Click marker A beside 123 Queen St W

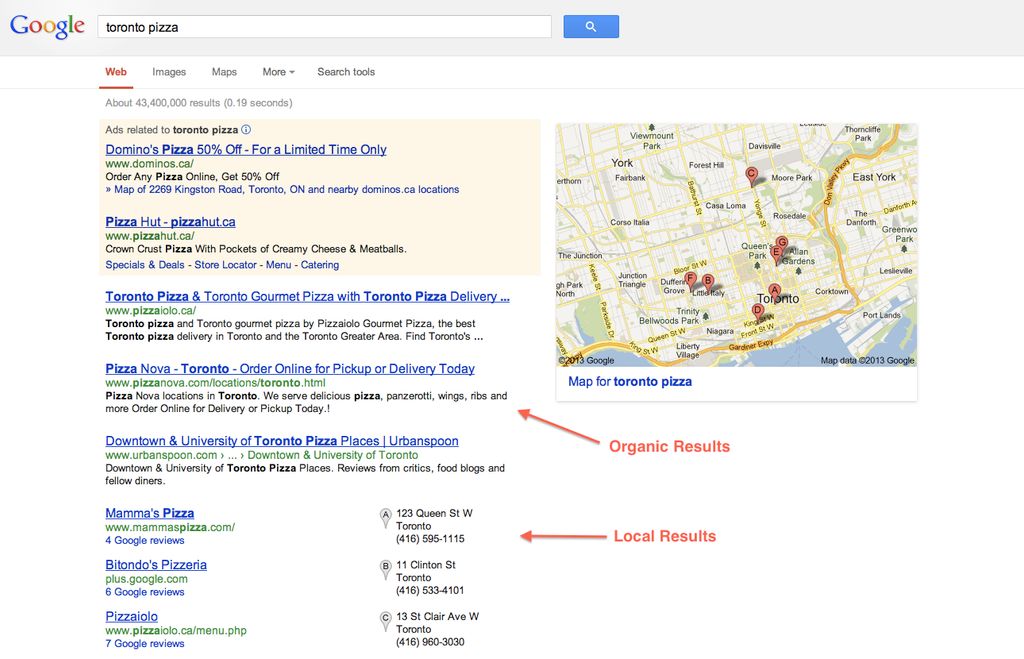pyautogui.click(x=386, y=518)
